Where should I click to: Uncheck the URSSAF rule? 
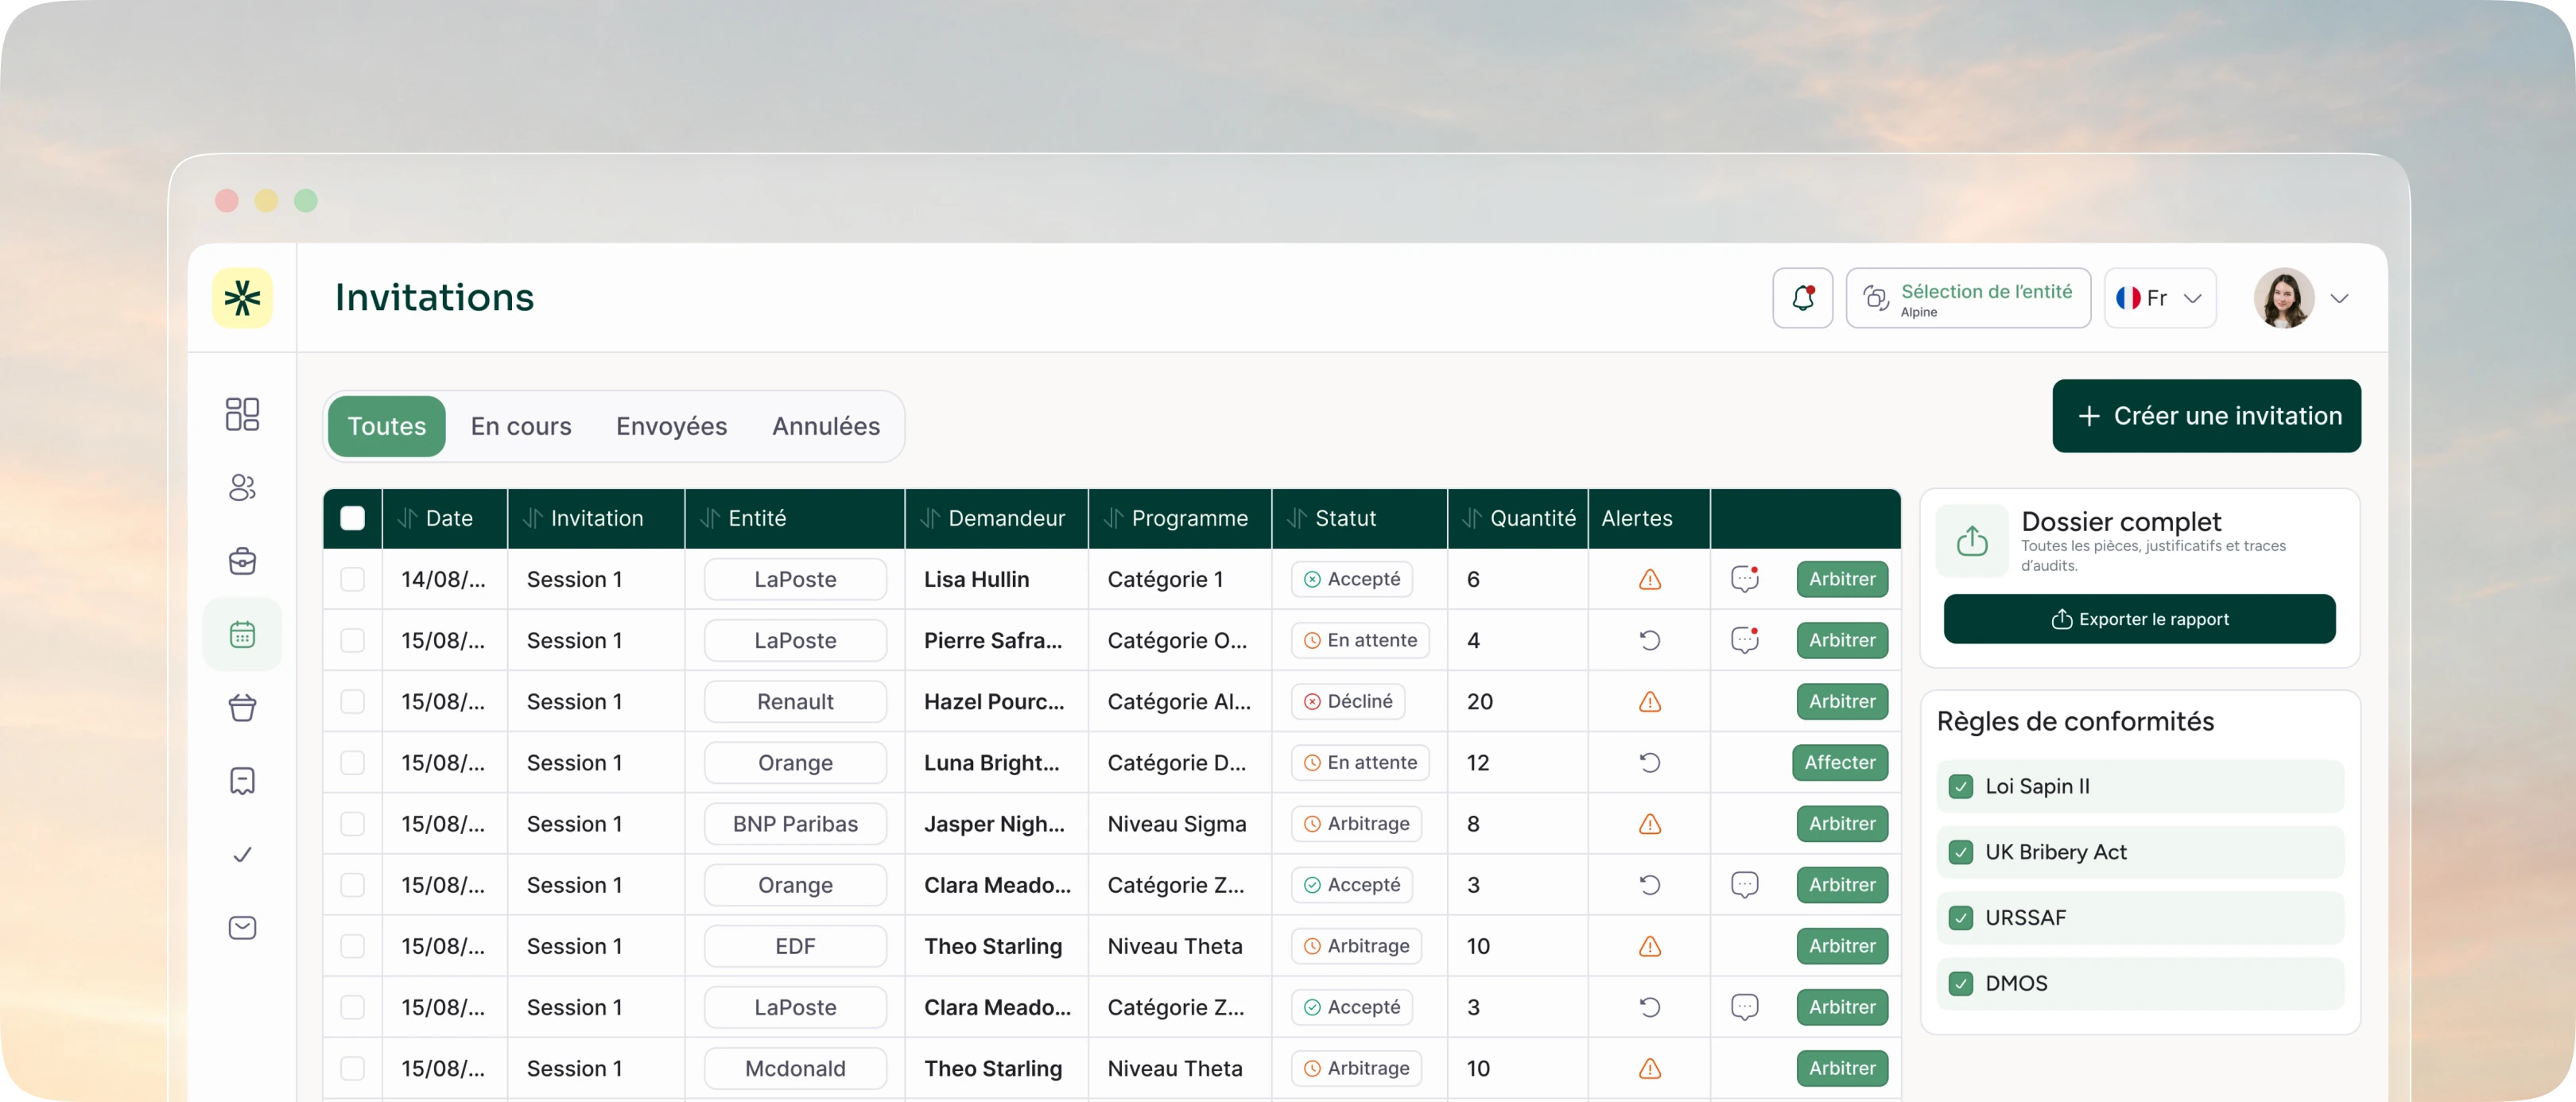1960,917
